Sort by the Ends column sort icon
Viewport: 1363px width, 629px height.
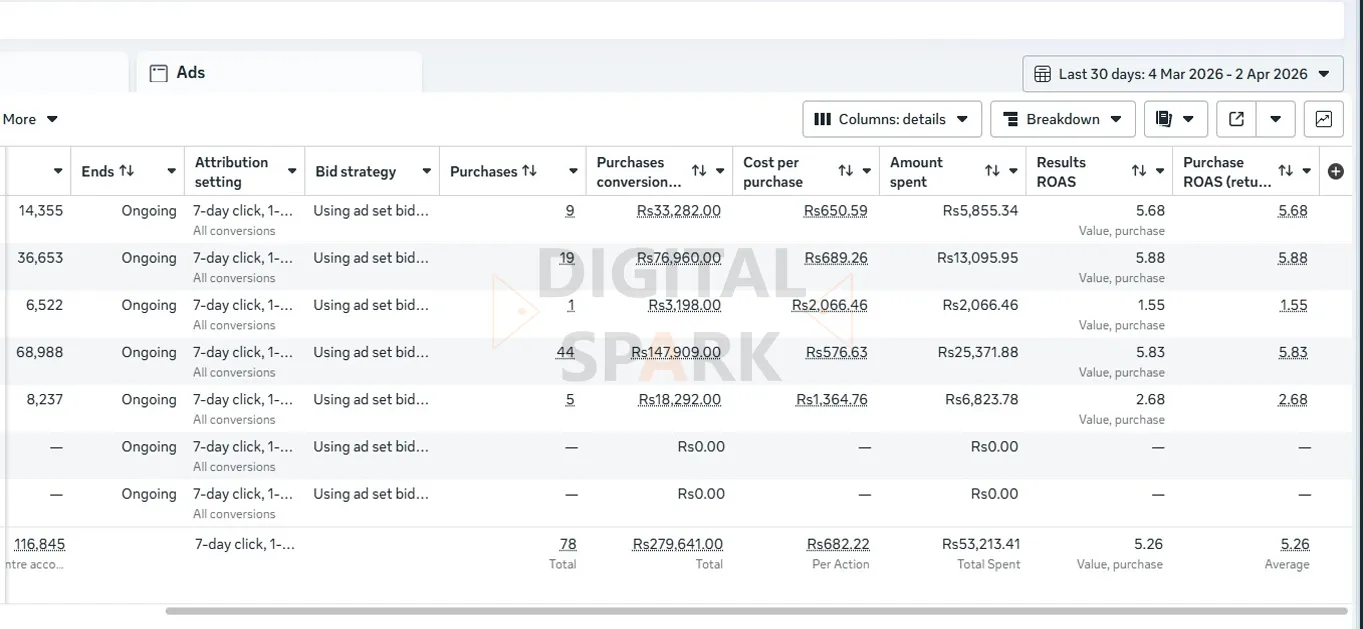127,171
